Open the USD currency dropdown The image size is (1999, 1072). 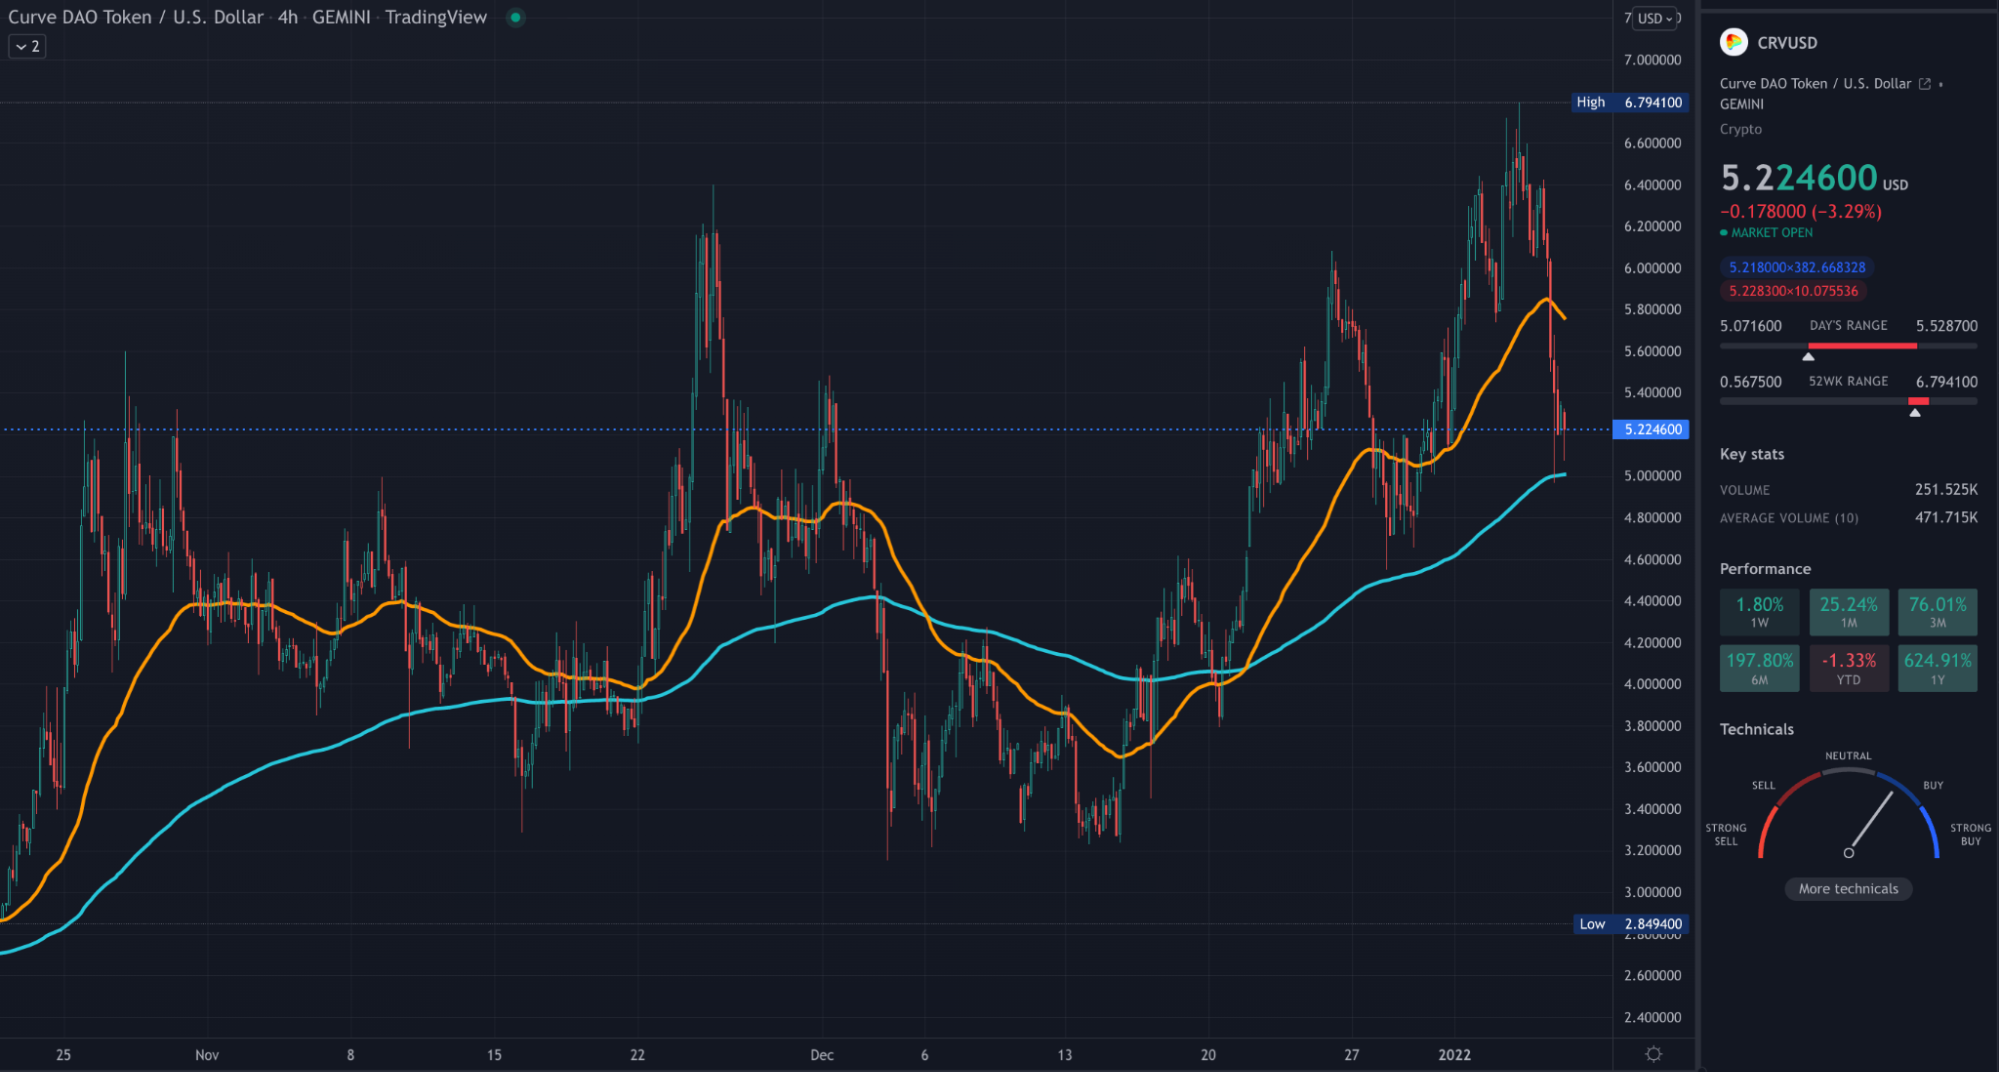click(1655, 18)
